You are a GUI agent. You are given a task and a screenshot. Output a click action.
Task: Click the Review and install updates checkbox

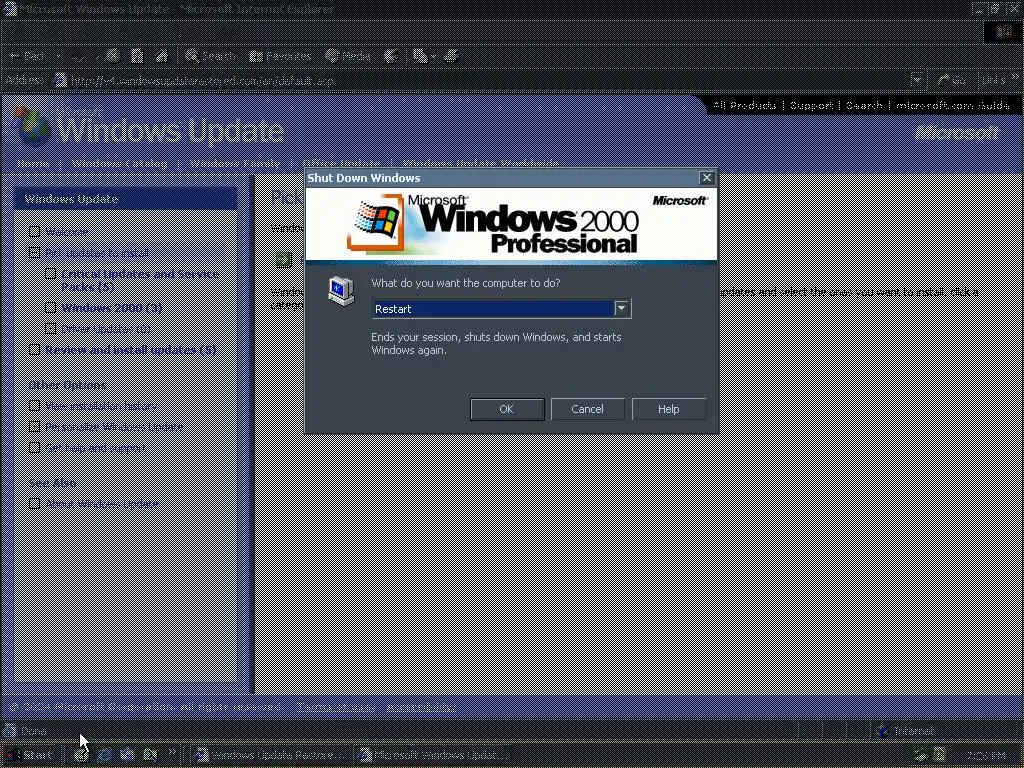35,350
